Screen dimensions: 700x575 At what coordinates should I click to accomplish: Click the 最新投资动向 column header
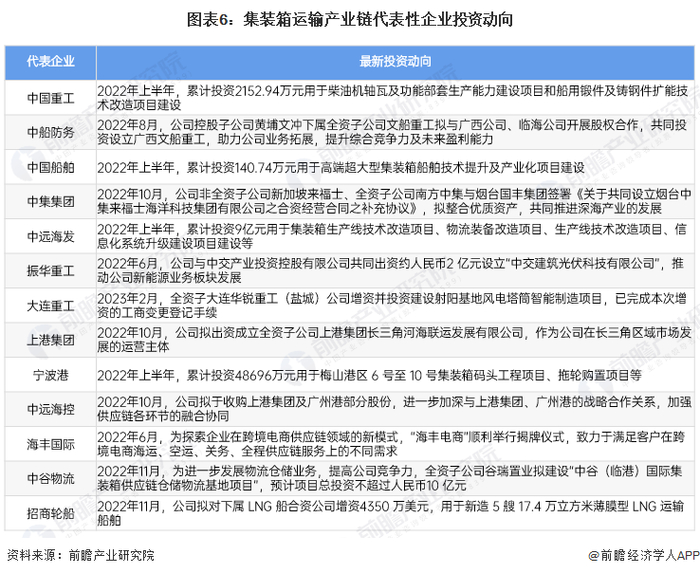pyautogui.click(x=395, y=62)
